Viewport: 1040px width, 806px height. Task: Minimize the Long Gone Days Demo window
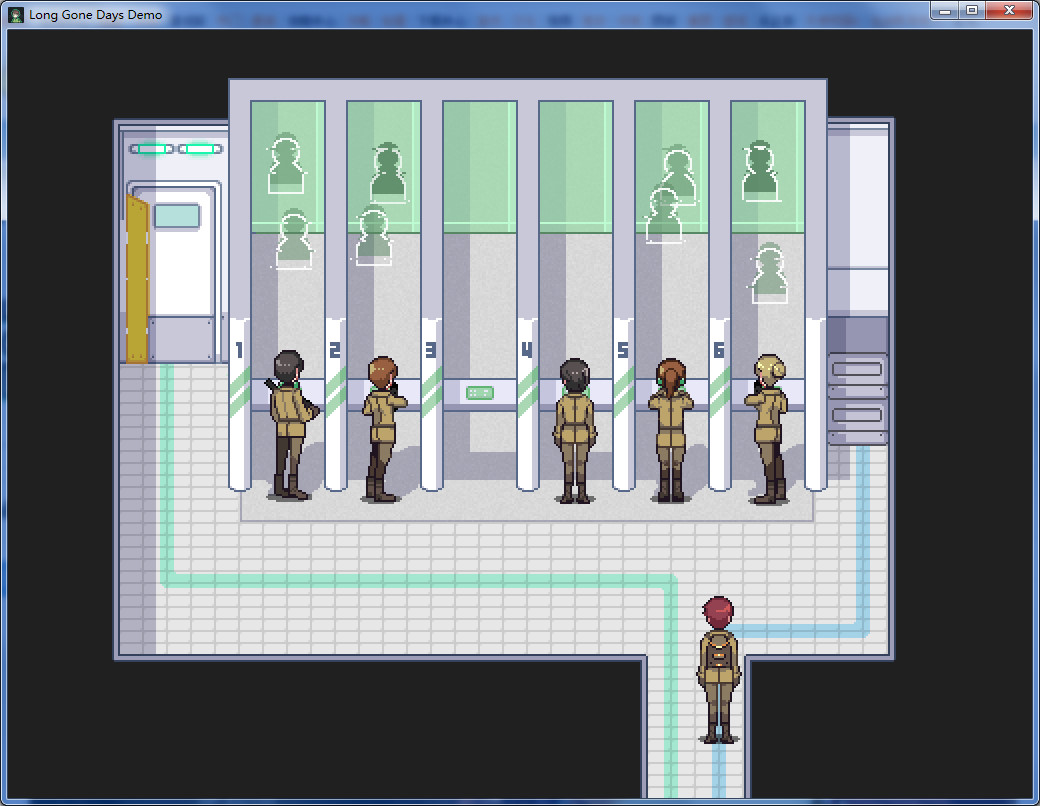pyautogui.click(x=945, y=10)
